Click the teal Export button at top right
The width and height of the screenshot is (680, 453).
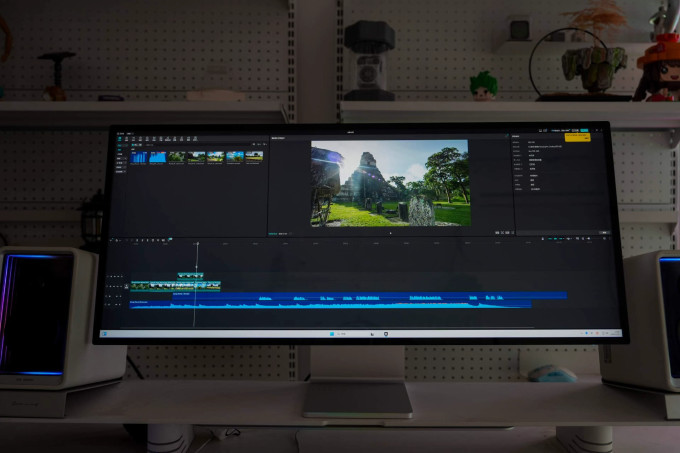[x=585, y=130]
